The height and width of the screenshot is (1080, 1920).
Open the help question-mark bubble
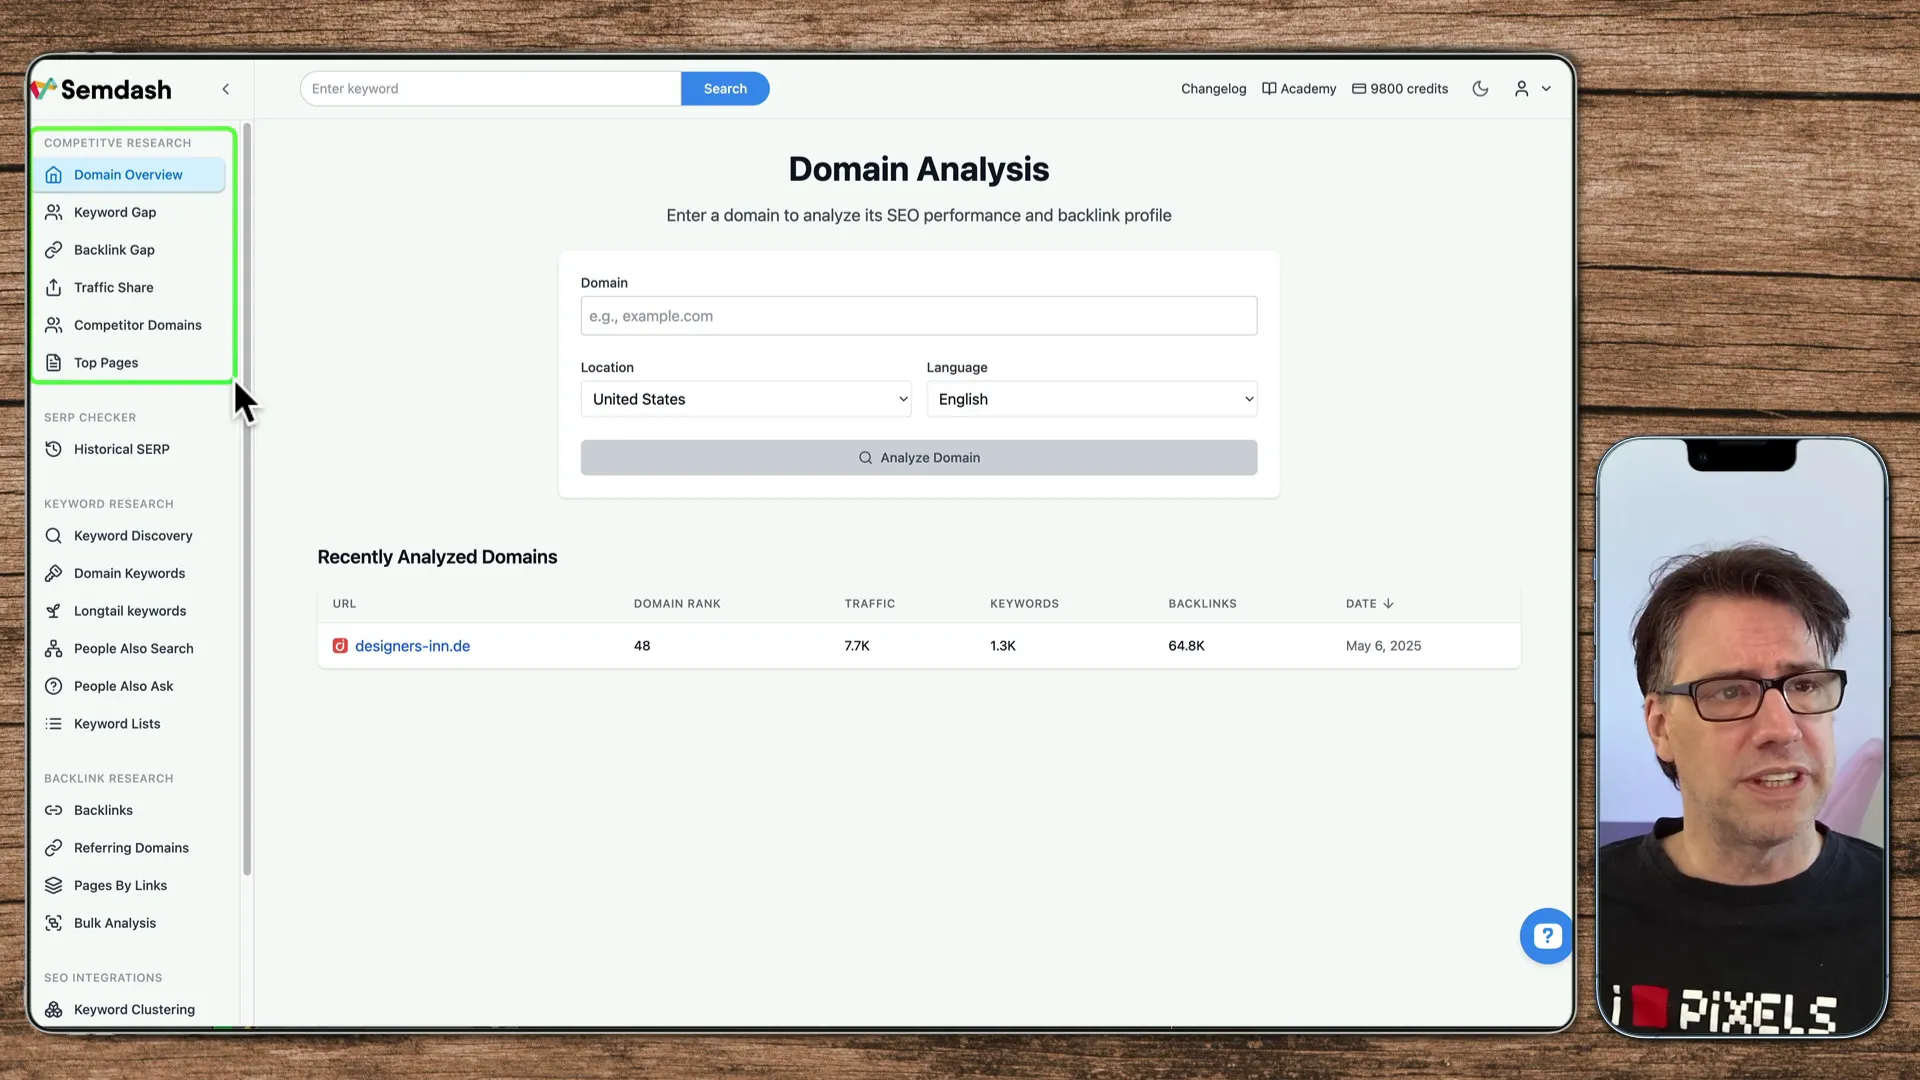pyautogui.click(x=1546, y=936)
